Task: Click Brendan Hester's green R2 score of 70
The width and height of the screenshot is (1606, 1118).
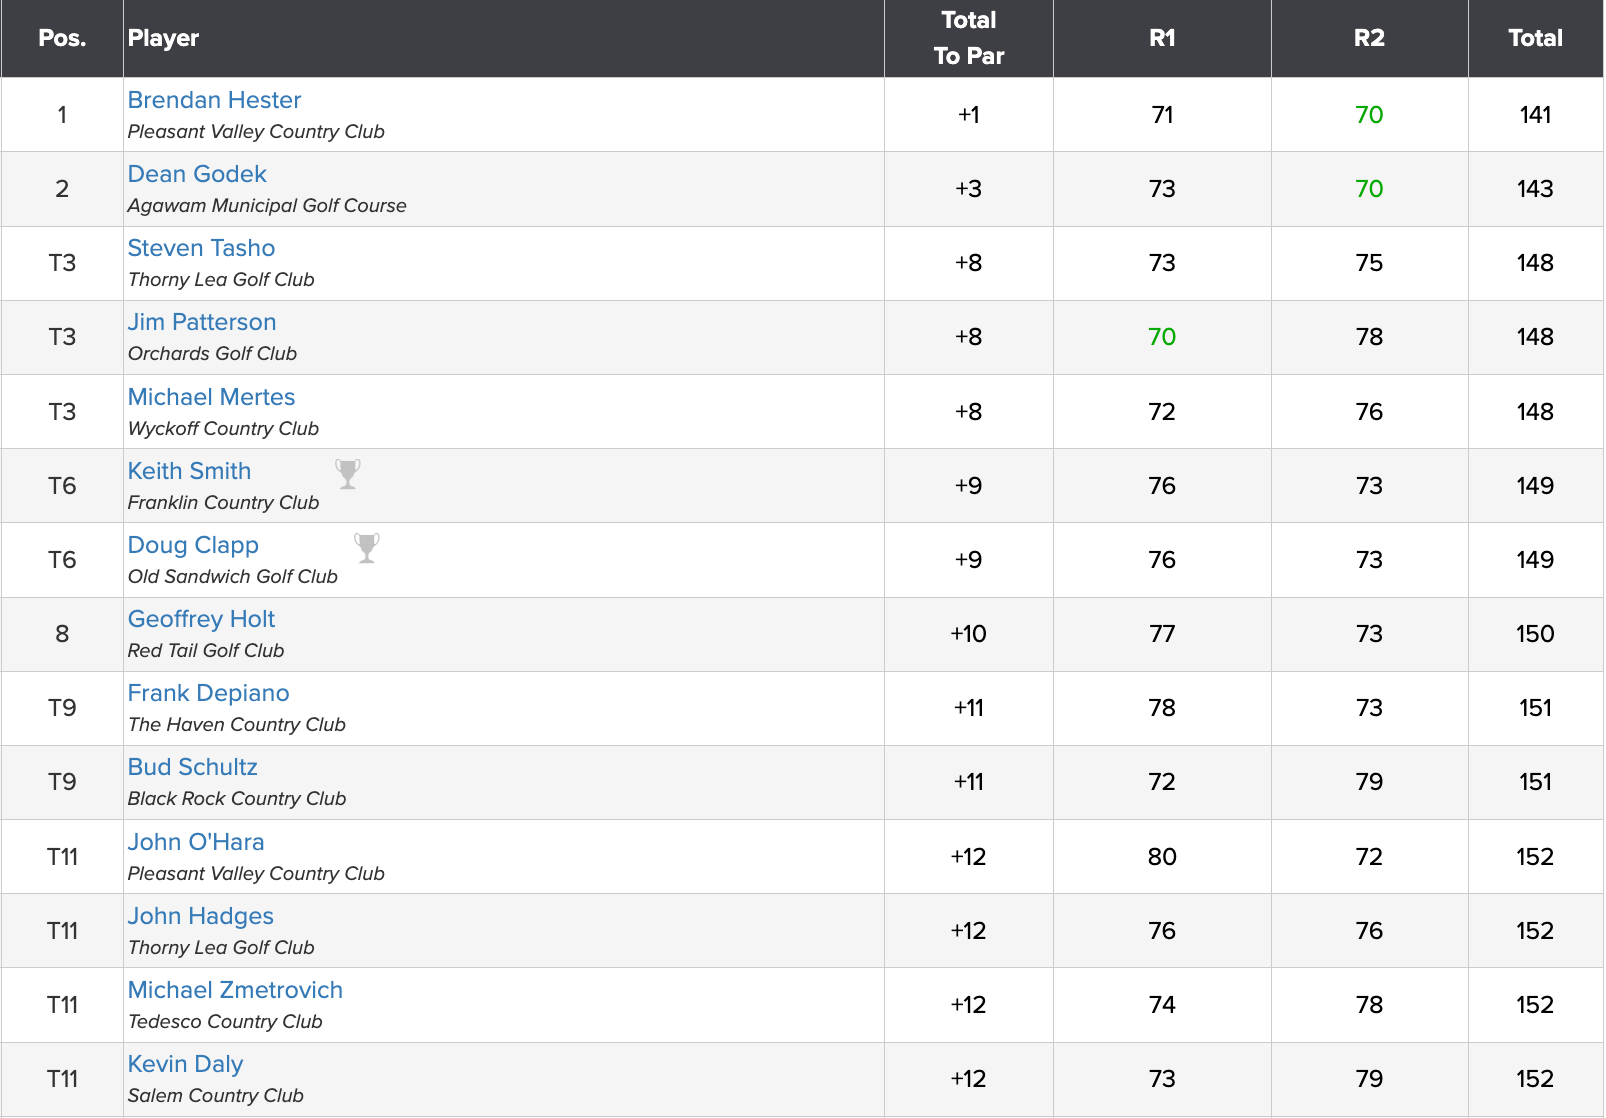Action: pyautogui.click(x=1369, y=115)
